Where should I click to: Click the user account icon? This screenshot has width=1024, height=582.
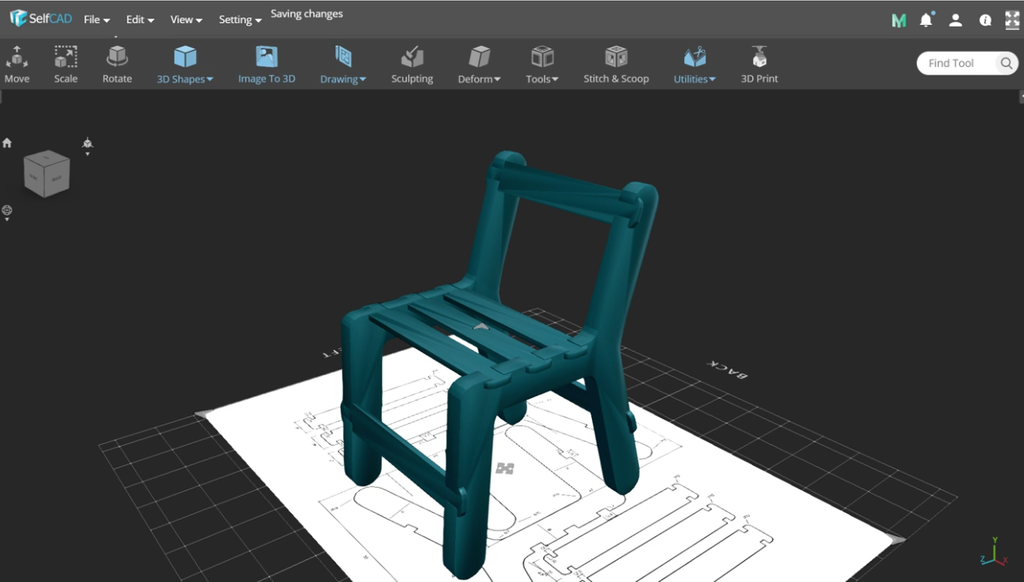pos(956,19)
